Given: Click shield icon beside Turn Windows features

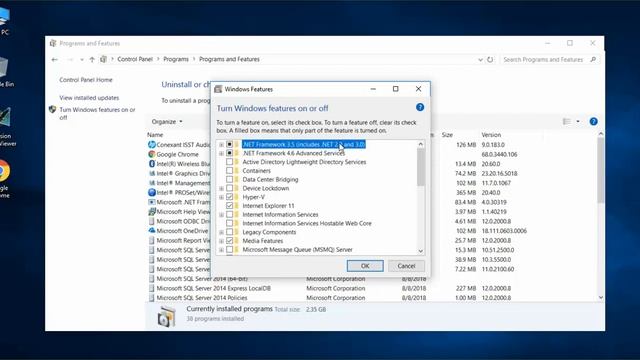Looking at the screenshot, I should pos(52,110).
